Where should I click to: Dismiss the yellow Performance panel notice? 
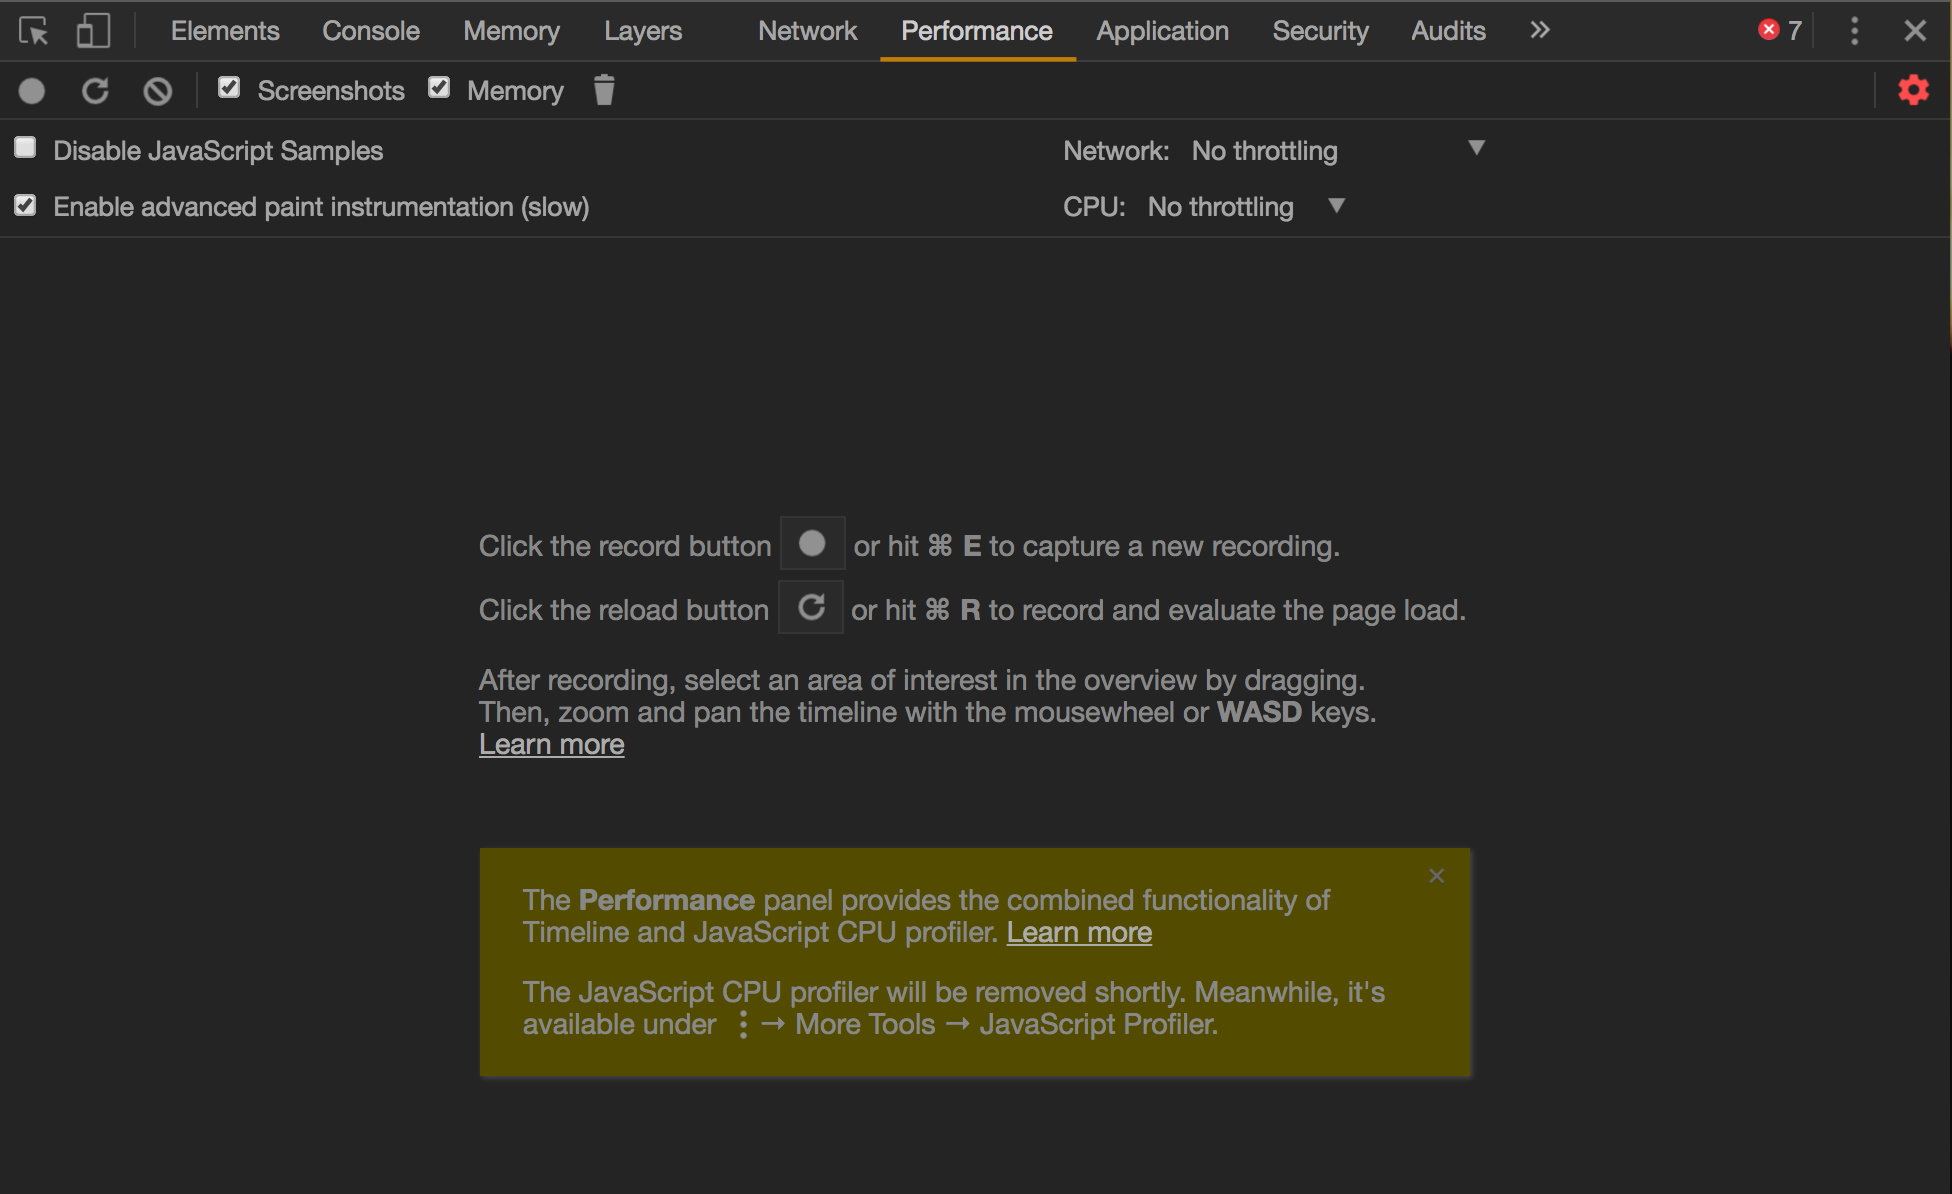(x=1436, y=876)
